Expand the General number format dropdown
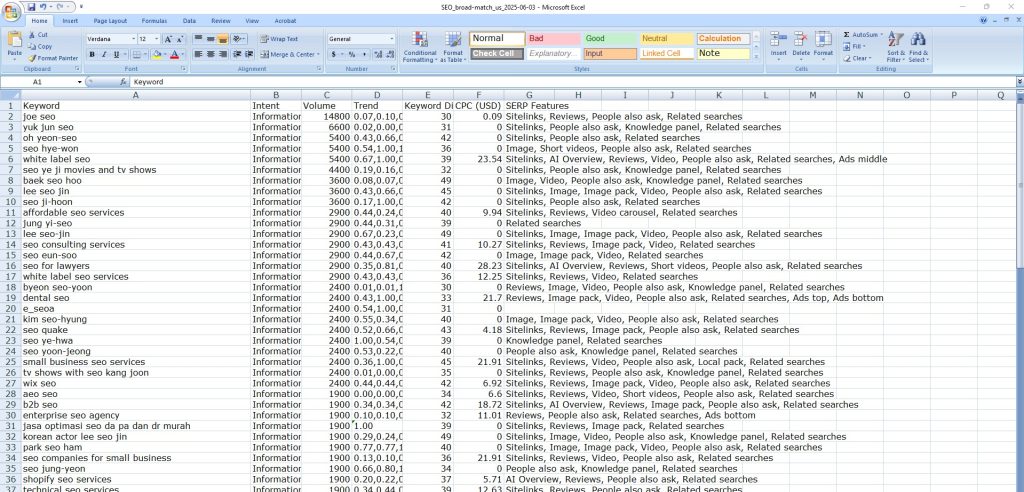This screenshot has height=492, width=1024. (391, 39)
